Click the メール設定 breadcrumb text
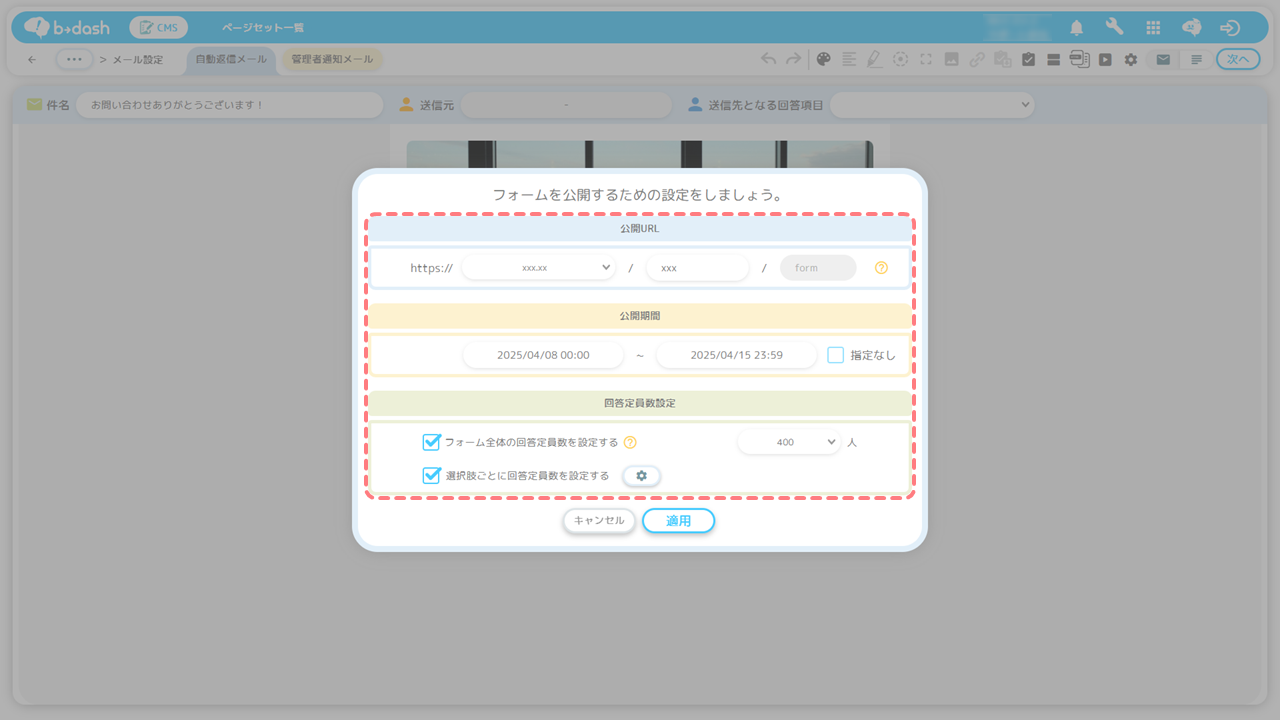The height and width of the screenshot is (720, 1280). (x=137, y=60)
